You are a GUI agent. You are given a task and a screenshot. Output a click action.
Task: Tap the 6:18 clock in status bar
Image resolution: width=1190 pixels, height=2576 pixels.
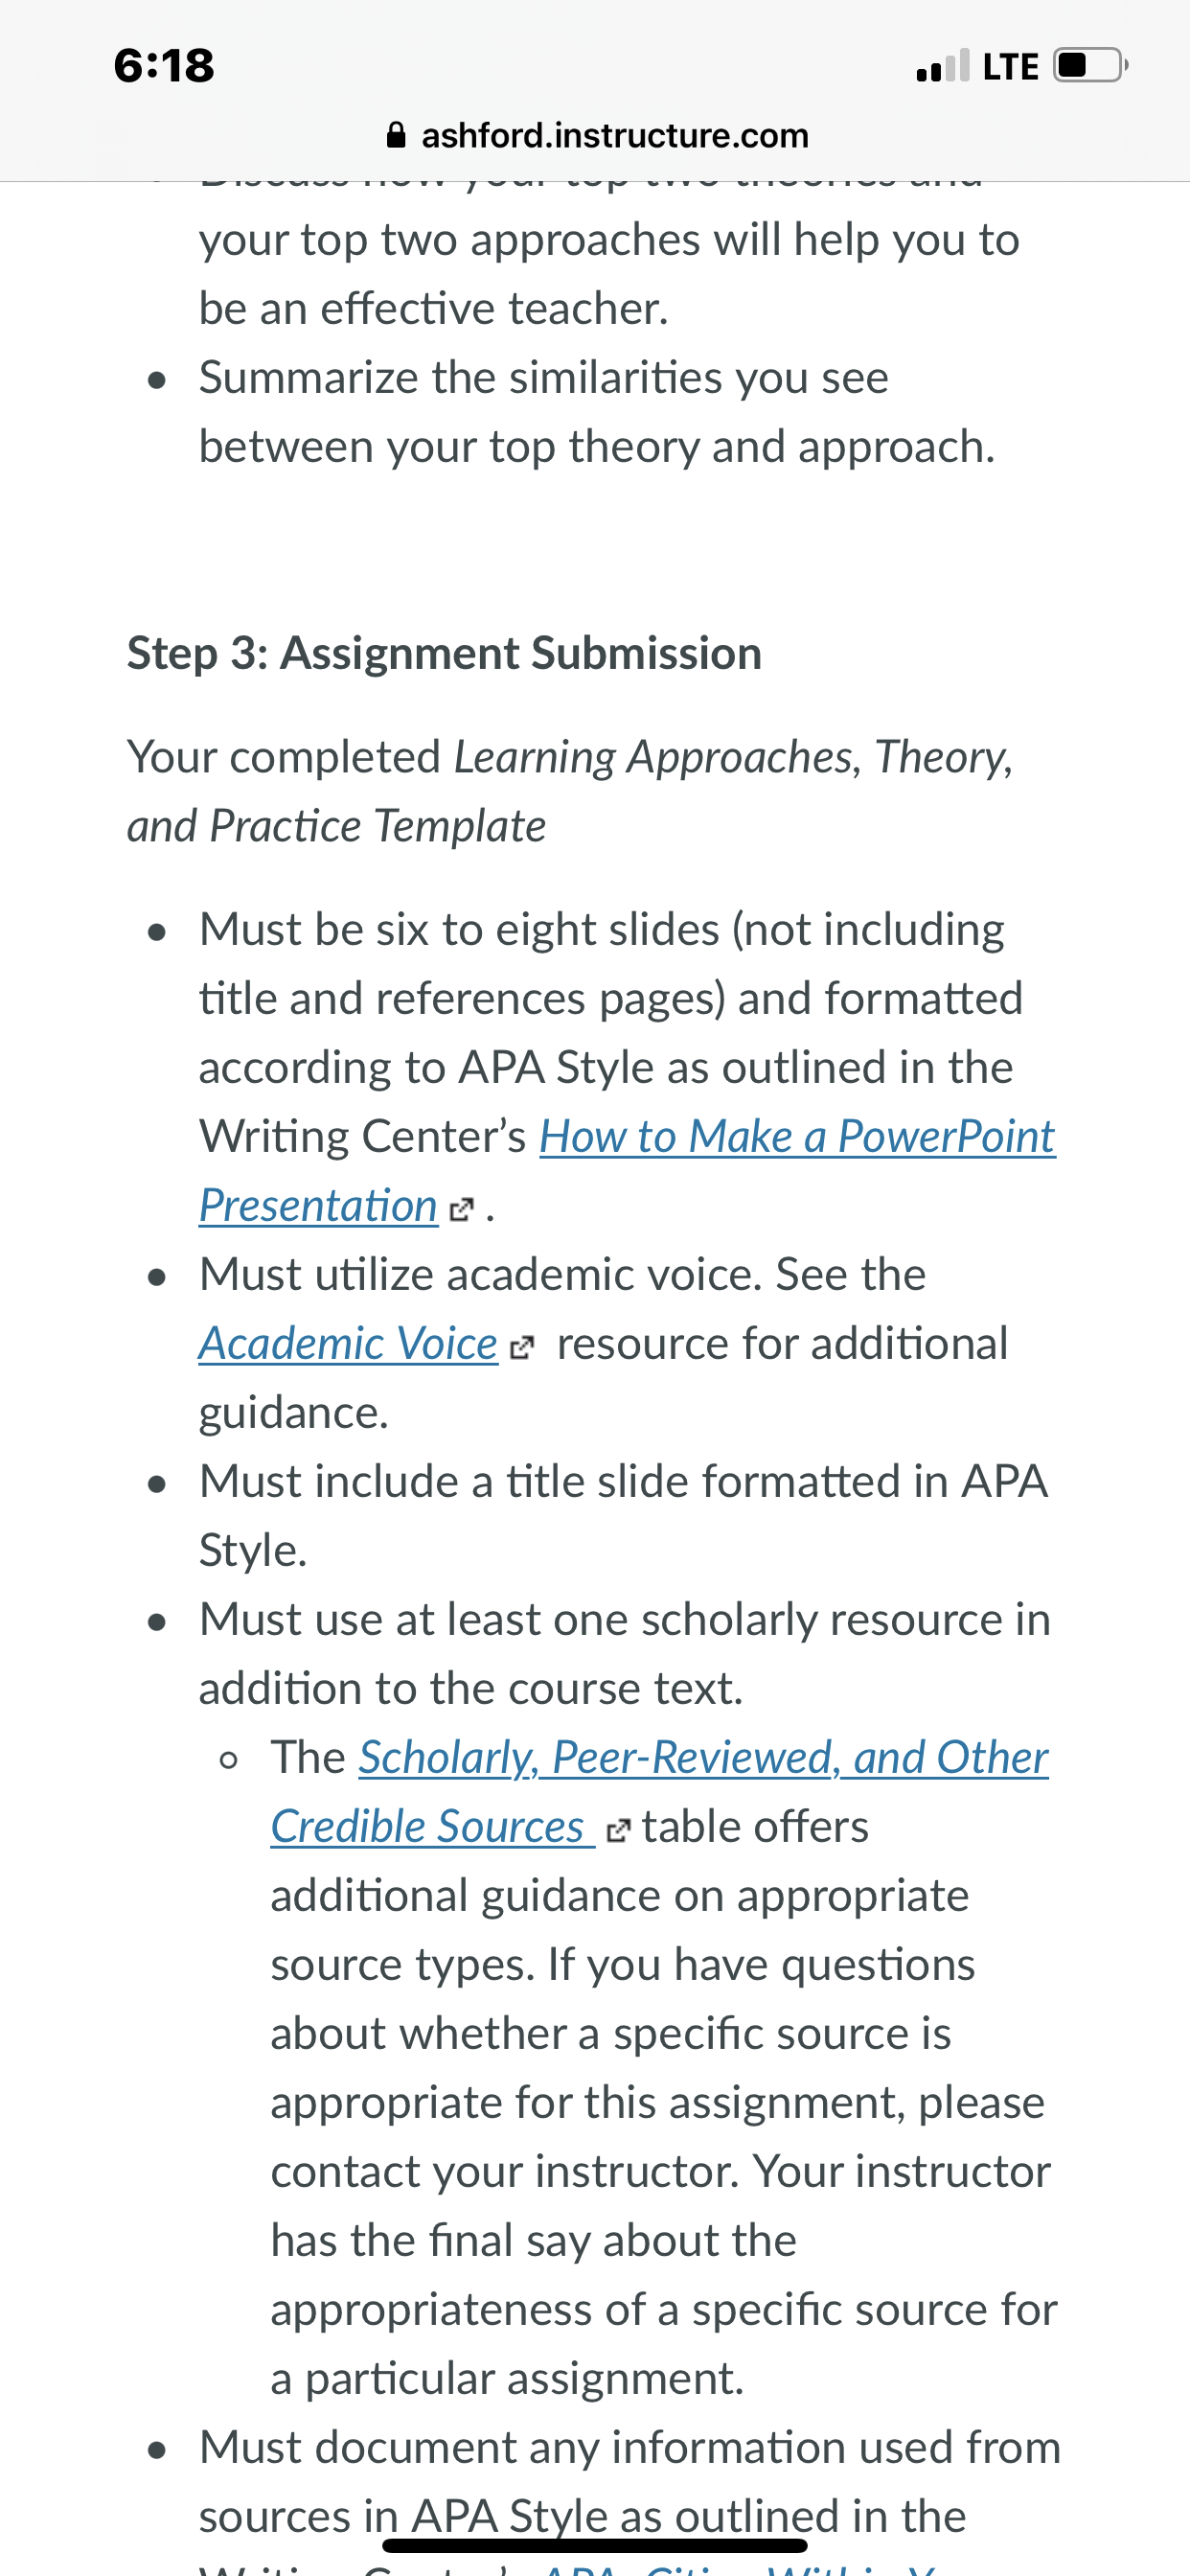point(164,66)
